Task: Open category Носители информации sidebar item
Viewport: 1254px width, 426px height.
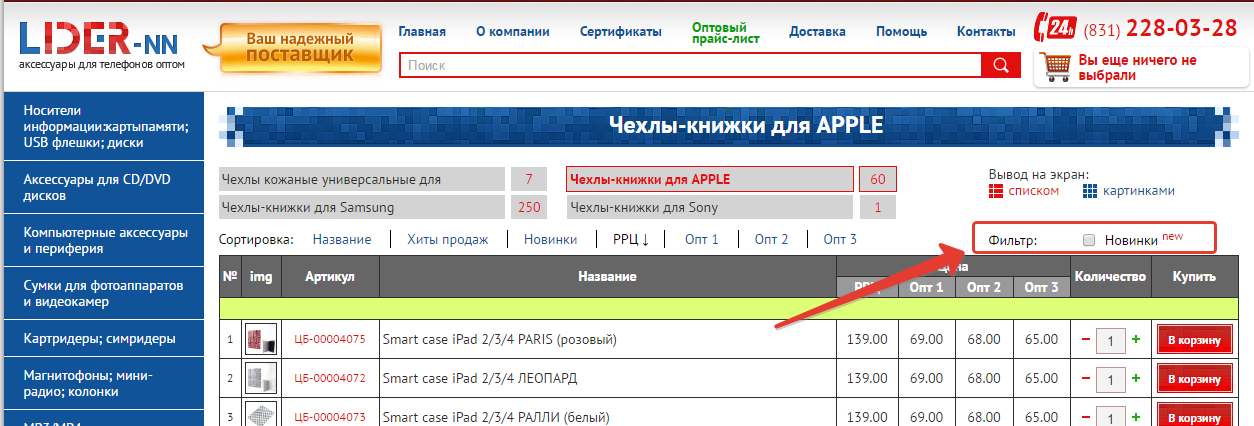Action: click(104, 126)
